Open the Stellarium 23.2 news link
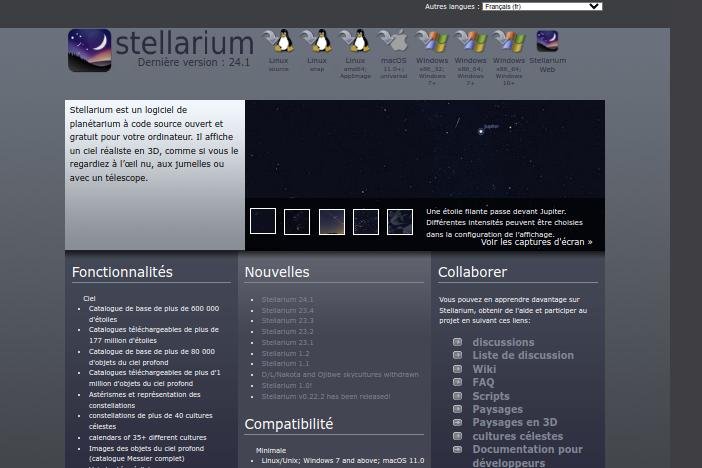The width and height of the screenshot is (702, 468). pyautogui.click(x=287, y=331)
